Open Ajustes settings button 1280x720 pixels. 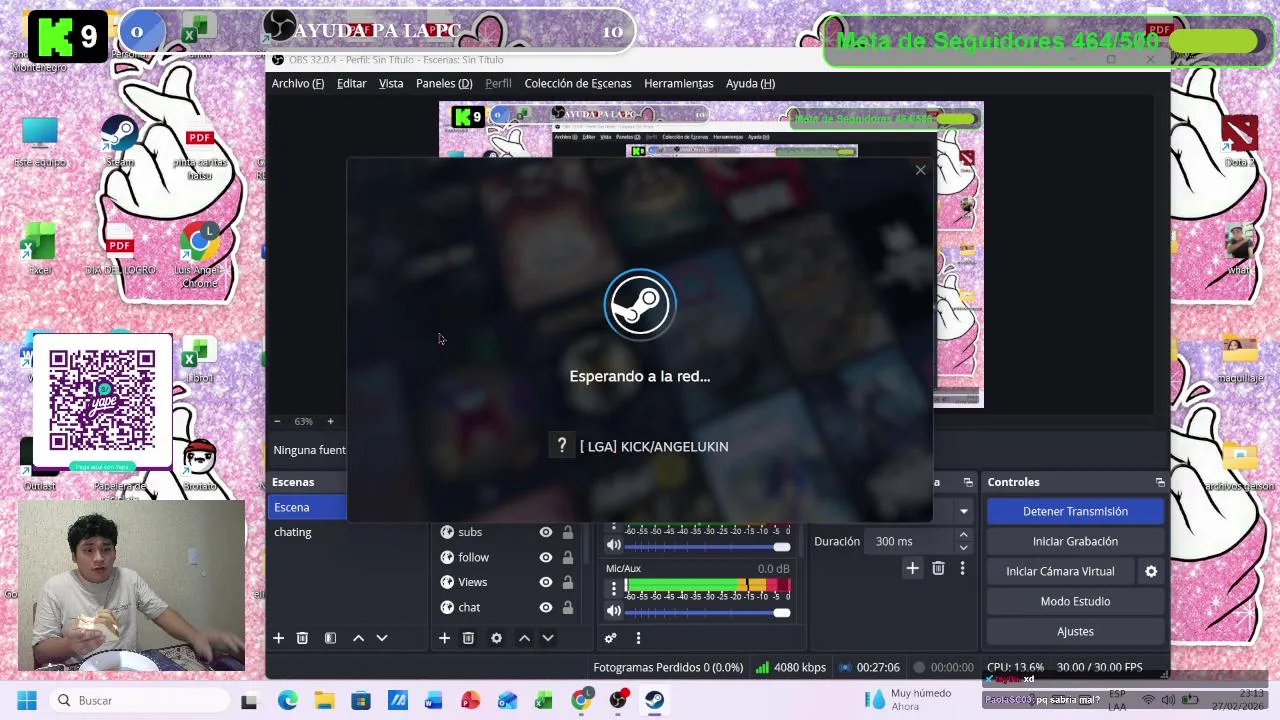tap(1075, 631)
